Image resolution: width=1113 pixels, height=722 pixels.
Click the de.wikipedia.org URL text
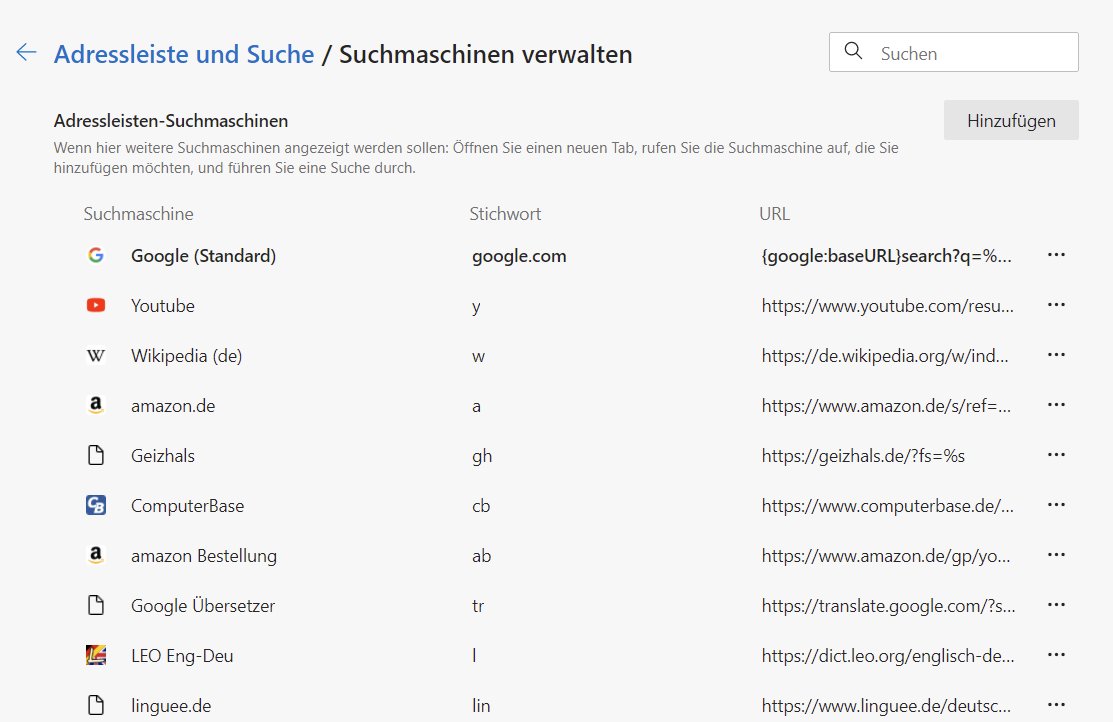[884, 356]
